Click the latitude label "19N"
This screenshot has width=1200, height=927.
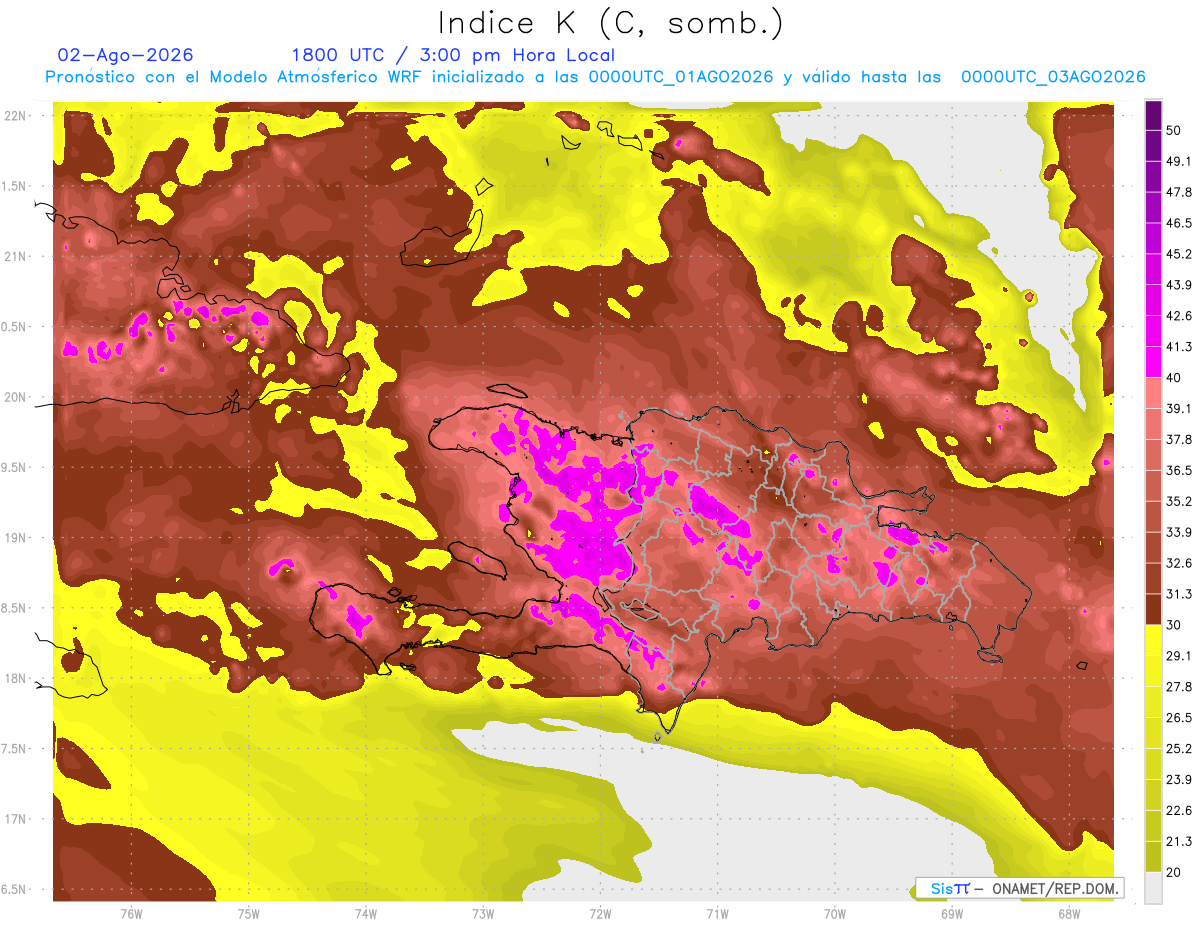pyautogui.click(x=13, y=537)
